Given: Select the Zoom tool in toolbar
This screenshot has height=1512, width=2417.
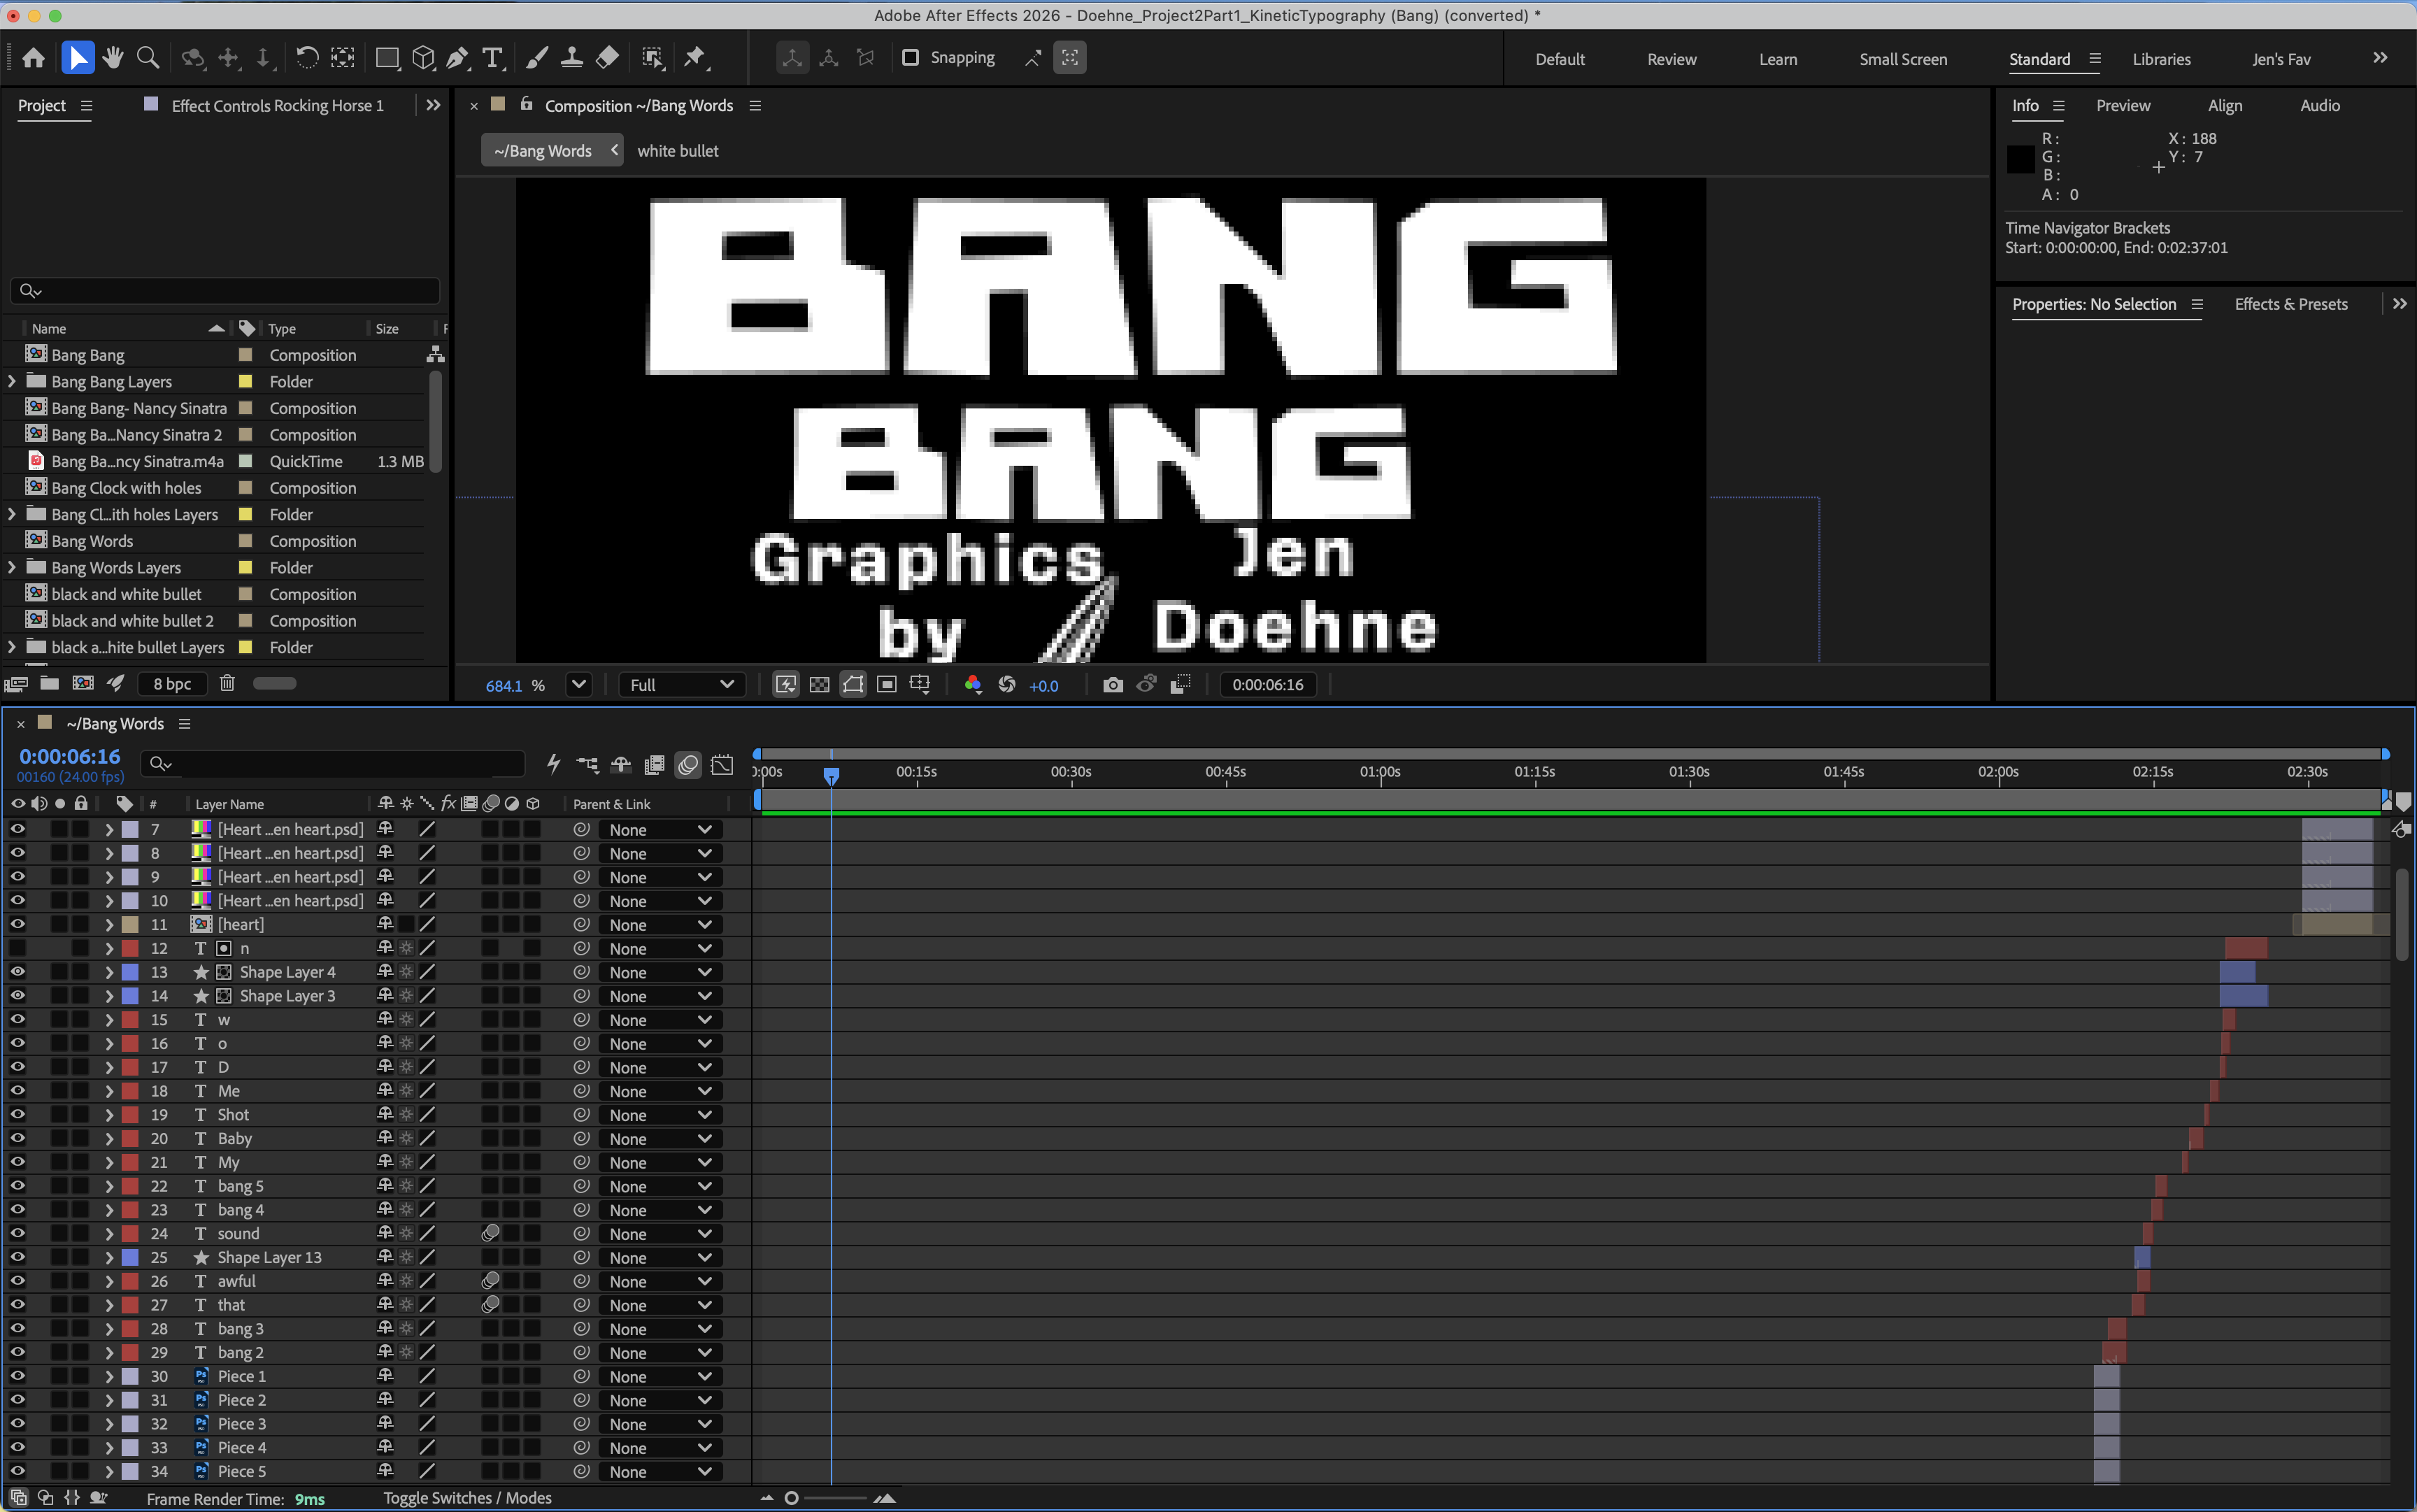Looking at the screenshot, I should (148, 58).
